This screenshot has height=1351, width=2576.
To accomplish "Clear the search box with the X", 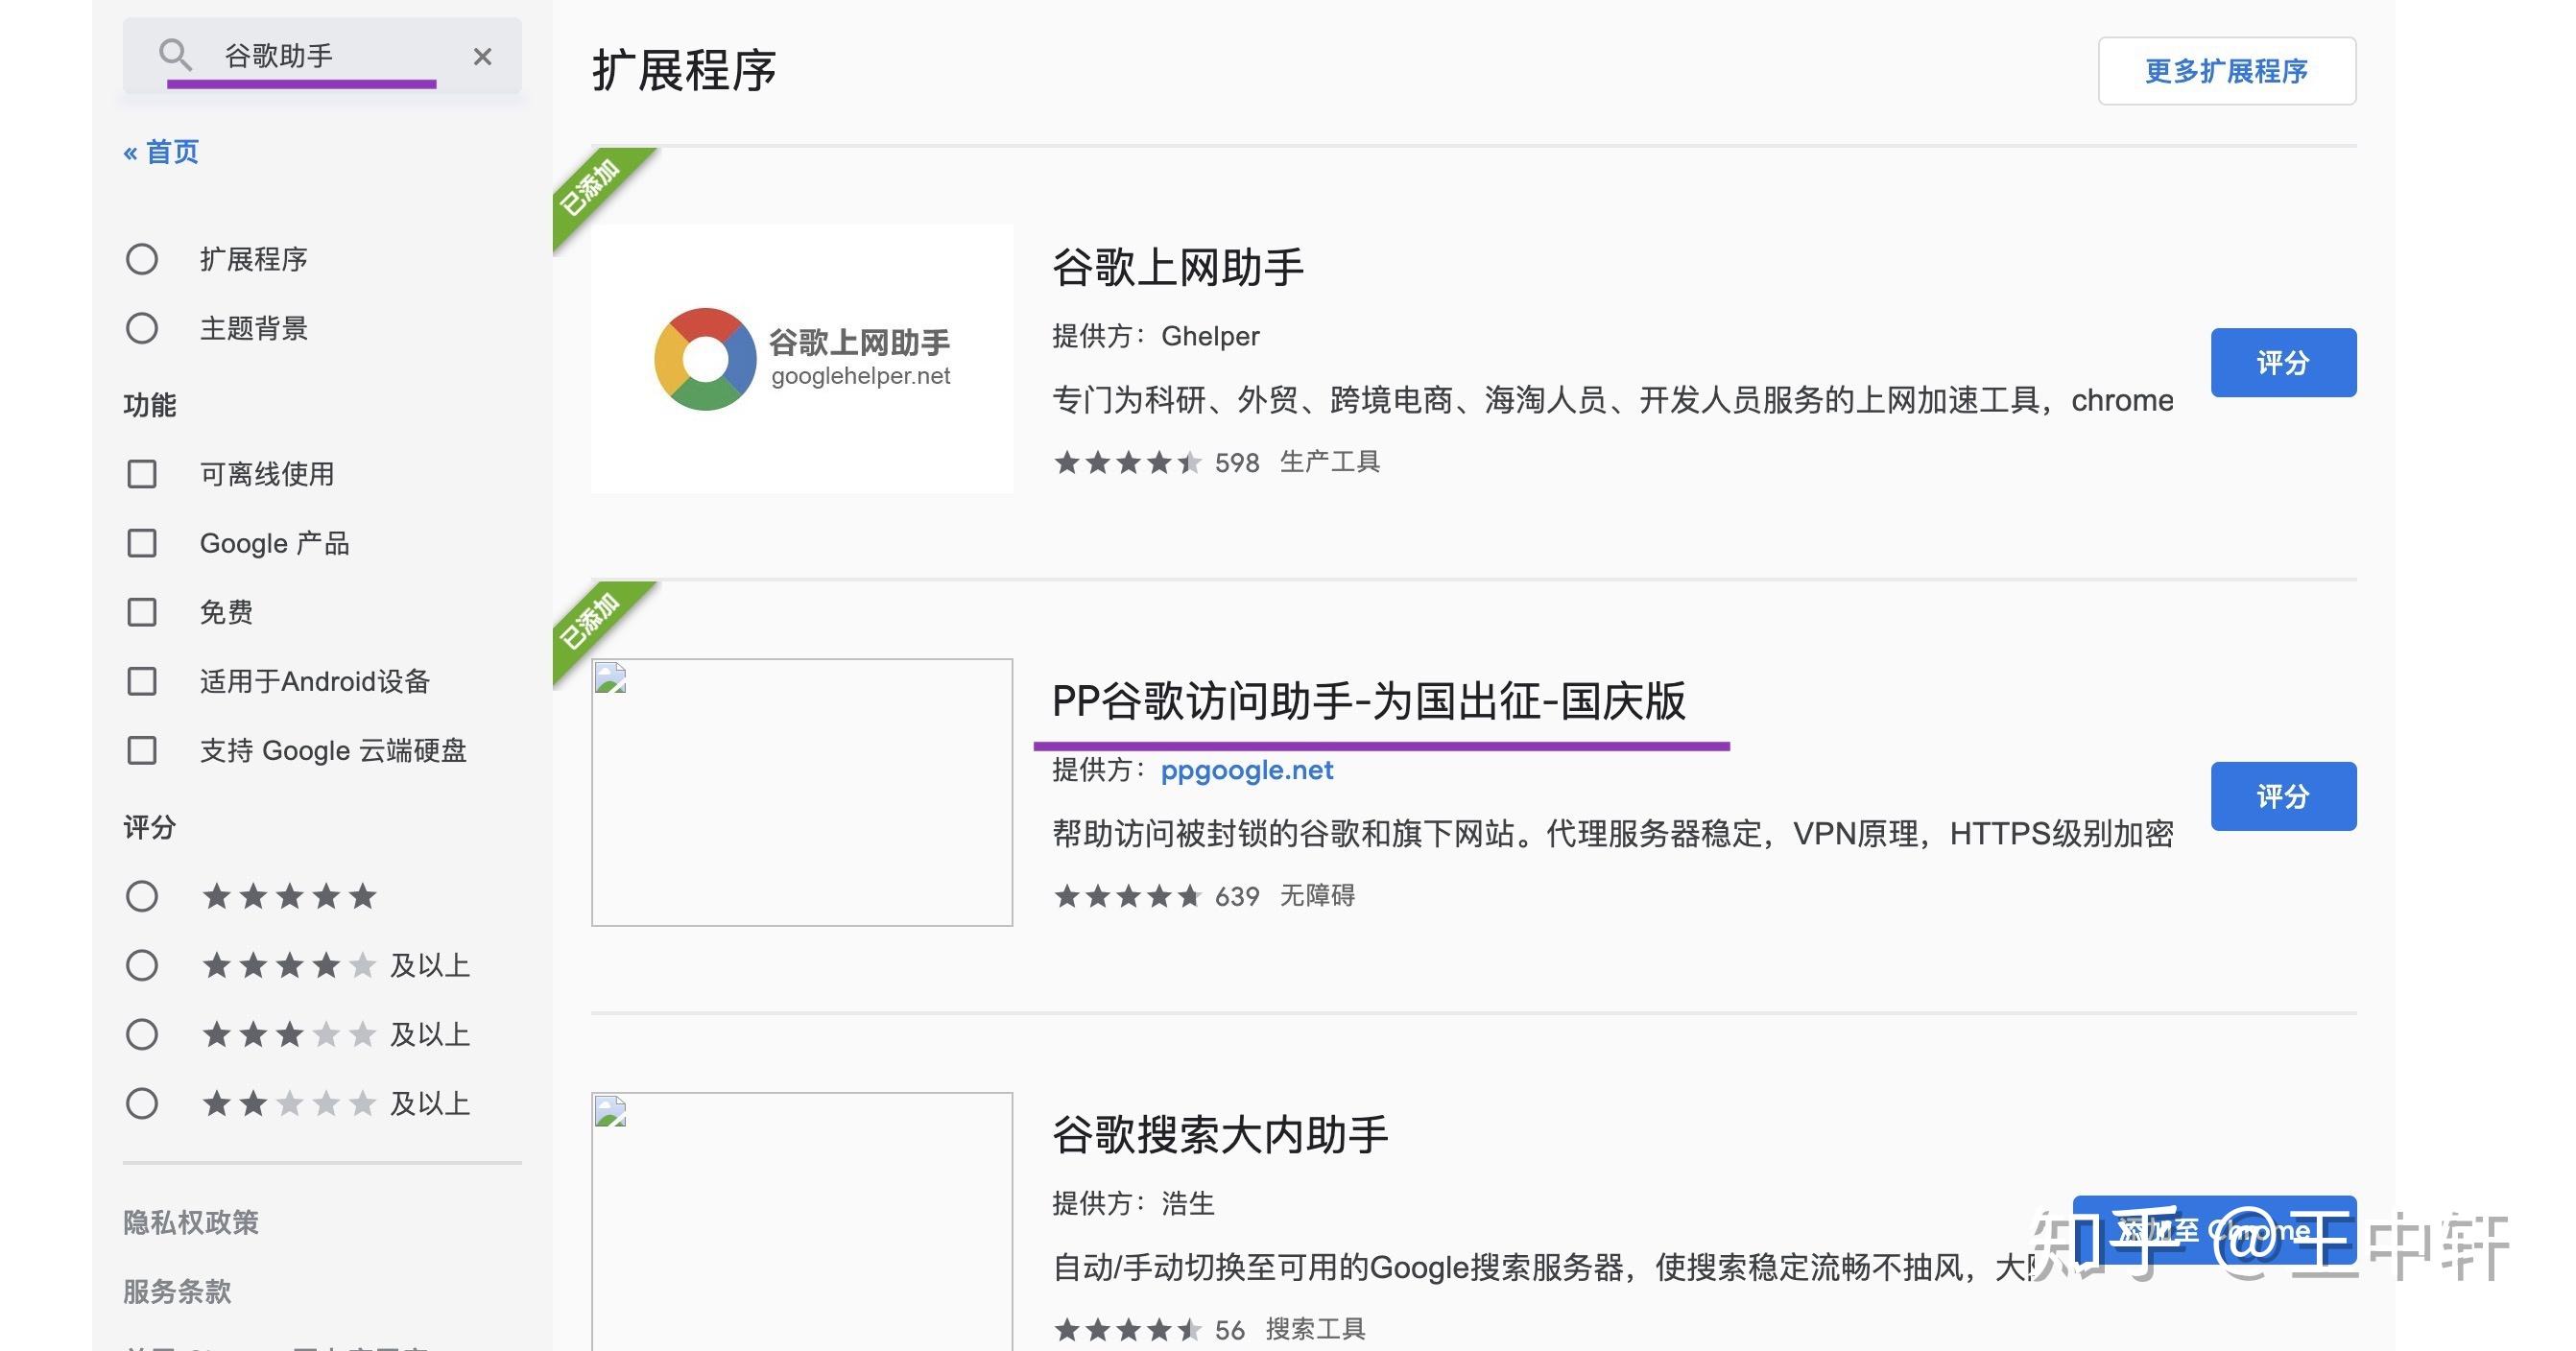I will (x=482, y=56).
